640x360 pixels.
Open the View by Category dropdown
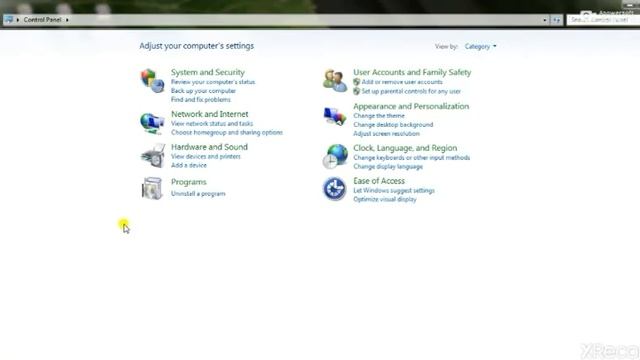tap(480, 47)
